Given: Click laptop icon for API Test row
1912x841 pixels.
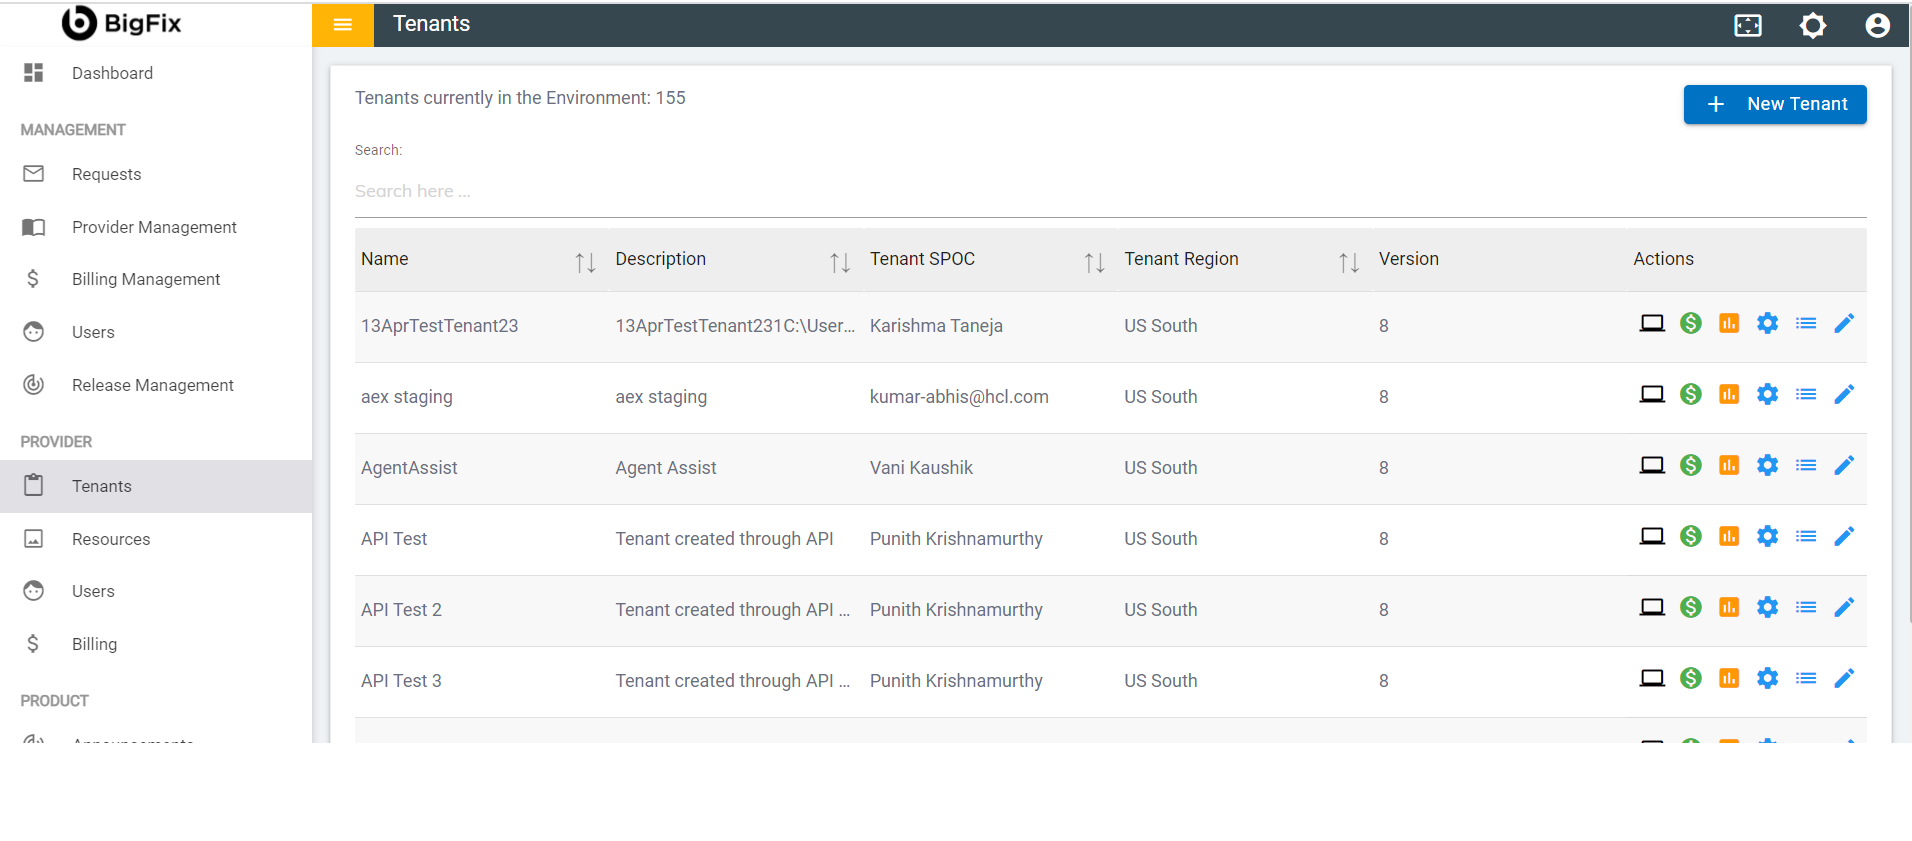Looking at the screenshot, I should tap(1652, 536).
